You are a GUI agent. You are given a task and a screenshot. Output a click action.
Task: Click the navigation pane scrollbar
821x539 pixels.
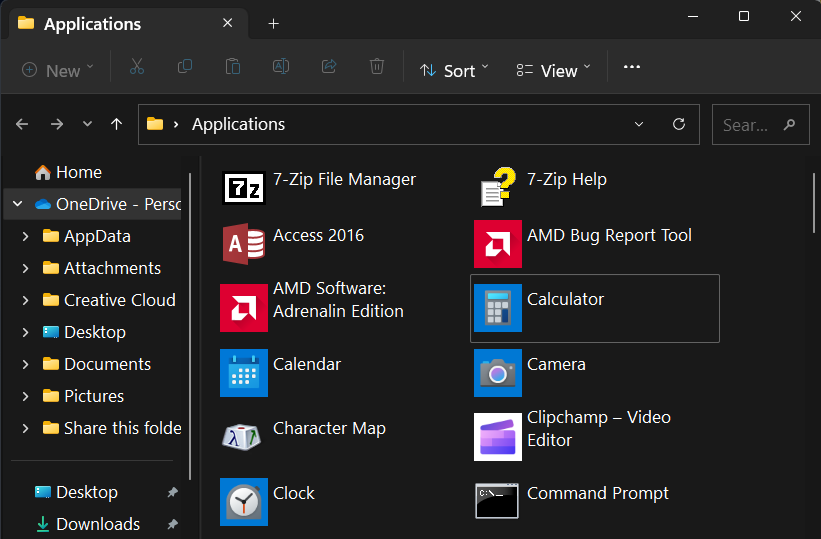[190, 326]
